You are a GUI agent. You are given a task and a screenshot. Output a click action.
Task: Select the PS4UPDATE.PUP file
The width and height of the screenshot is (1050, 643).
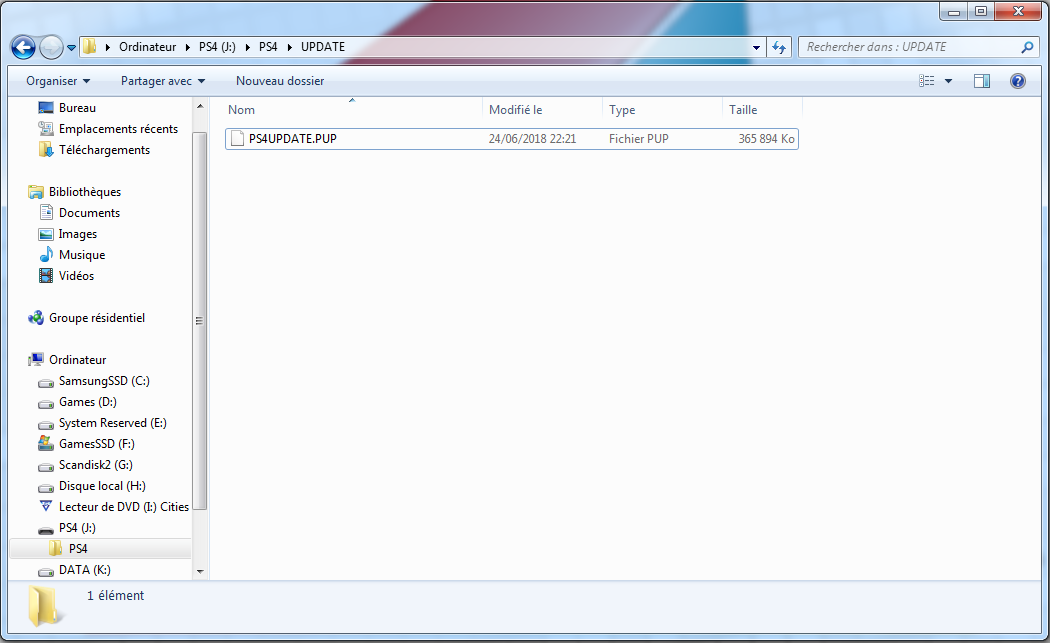(292, 139)
